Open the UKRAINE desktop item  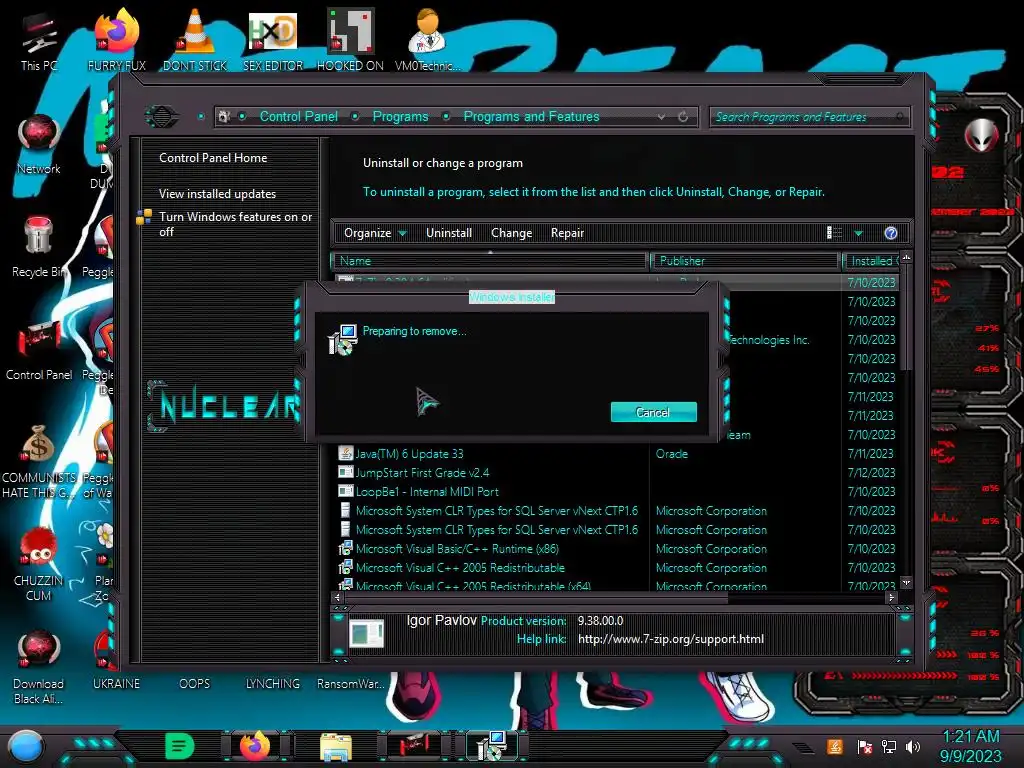117,683
